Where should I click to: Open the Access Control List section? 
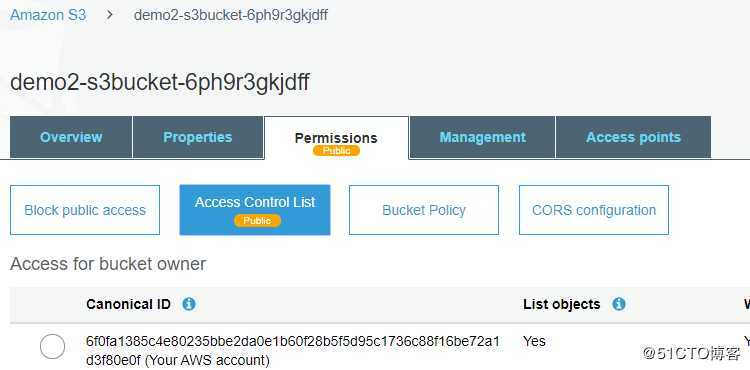[255, 210]
